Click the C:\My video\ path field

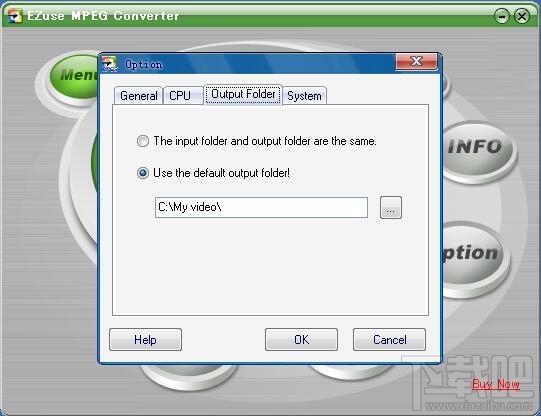tap(262, 207)
